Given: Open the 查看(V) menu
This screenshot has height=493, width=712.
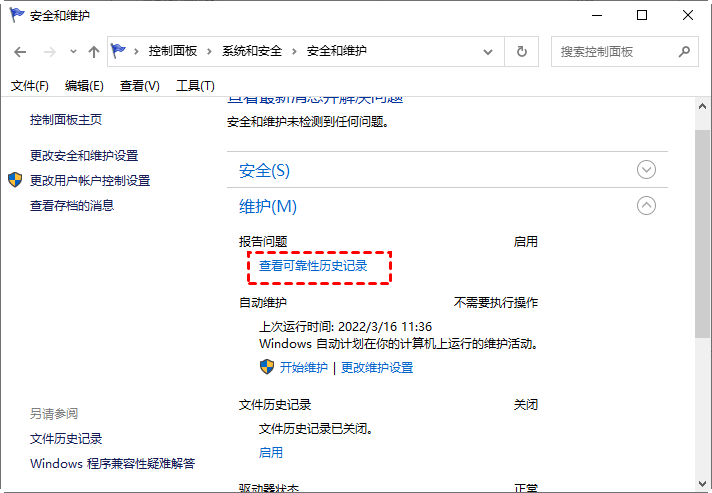Looking at the screenshot, I should (x=139, y=86).
